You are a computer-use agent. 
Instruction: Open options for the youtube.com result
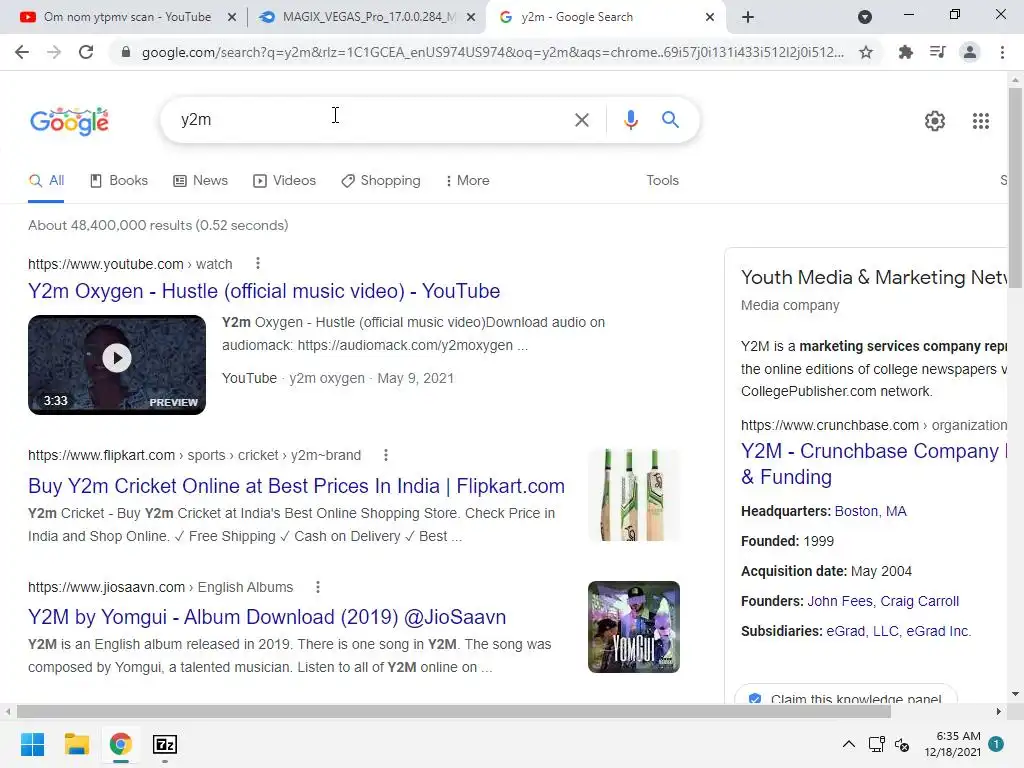click(258, 263)
